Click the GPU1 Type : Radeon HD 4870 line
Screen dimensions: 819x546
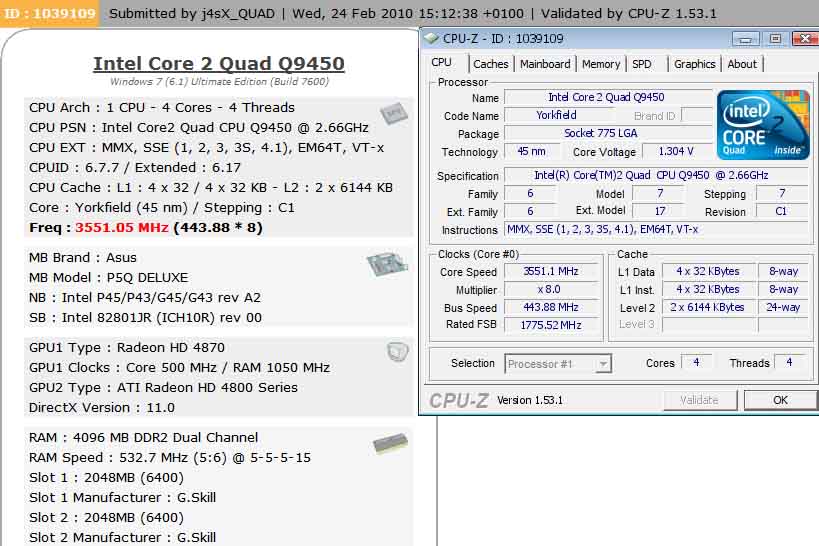(127, 347)
